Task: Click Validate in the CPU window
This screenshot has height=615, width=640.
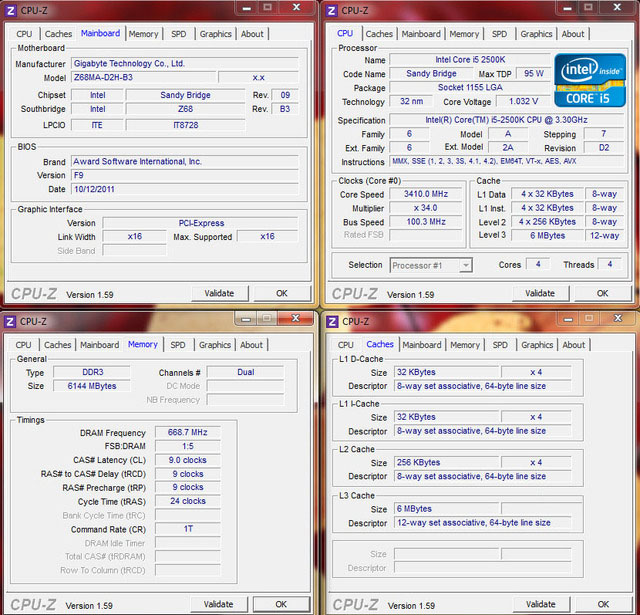Action: point(540,293)
